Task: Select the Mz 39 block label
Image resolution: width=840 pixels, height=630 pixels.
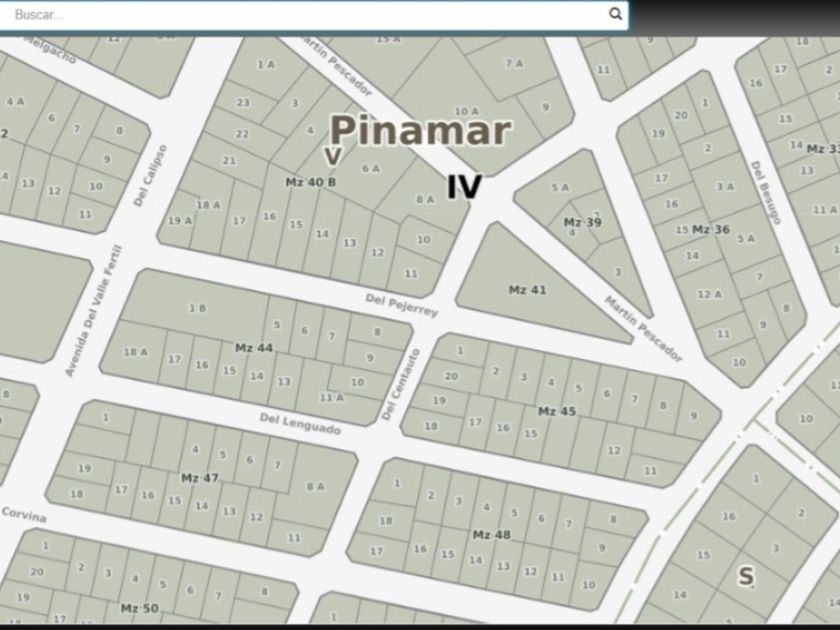Action: 583,222
